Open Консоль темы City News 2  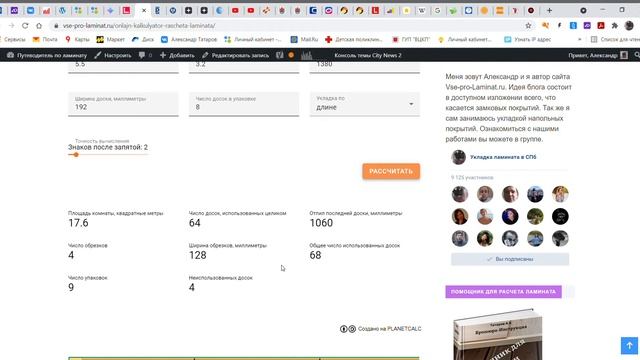tap(368, 55)
